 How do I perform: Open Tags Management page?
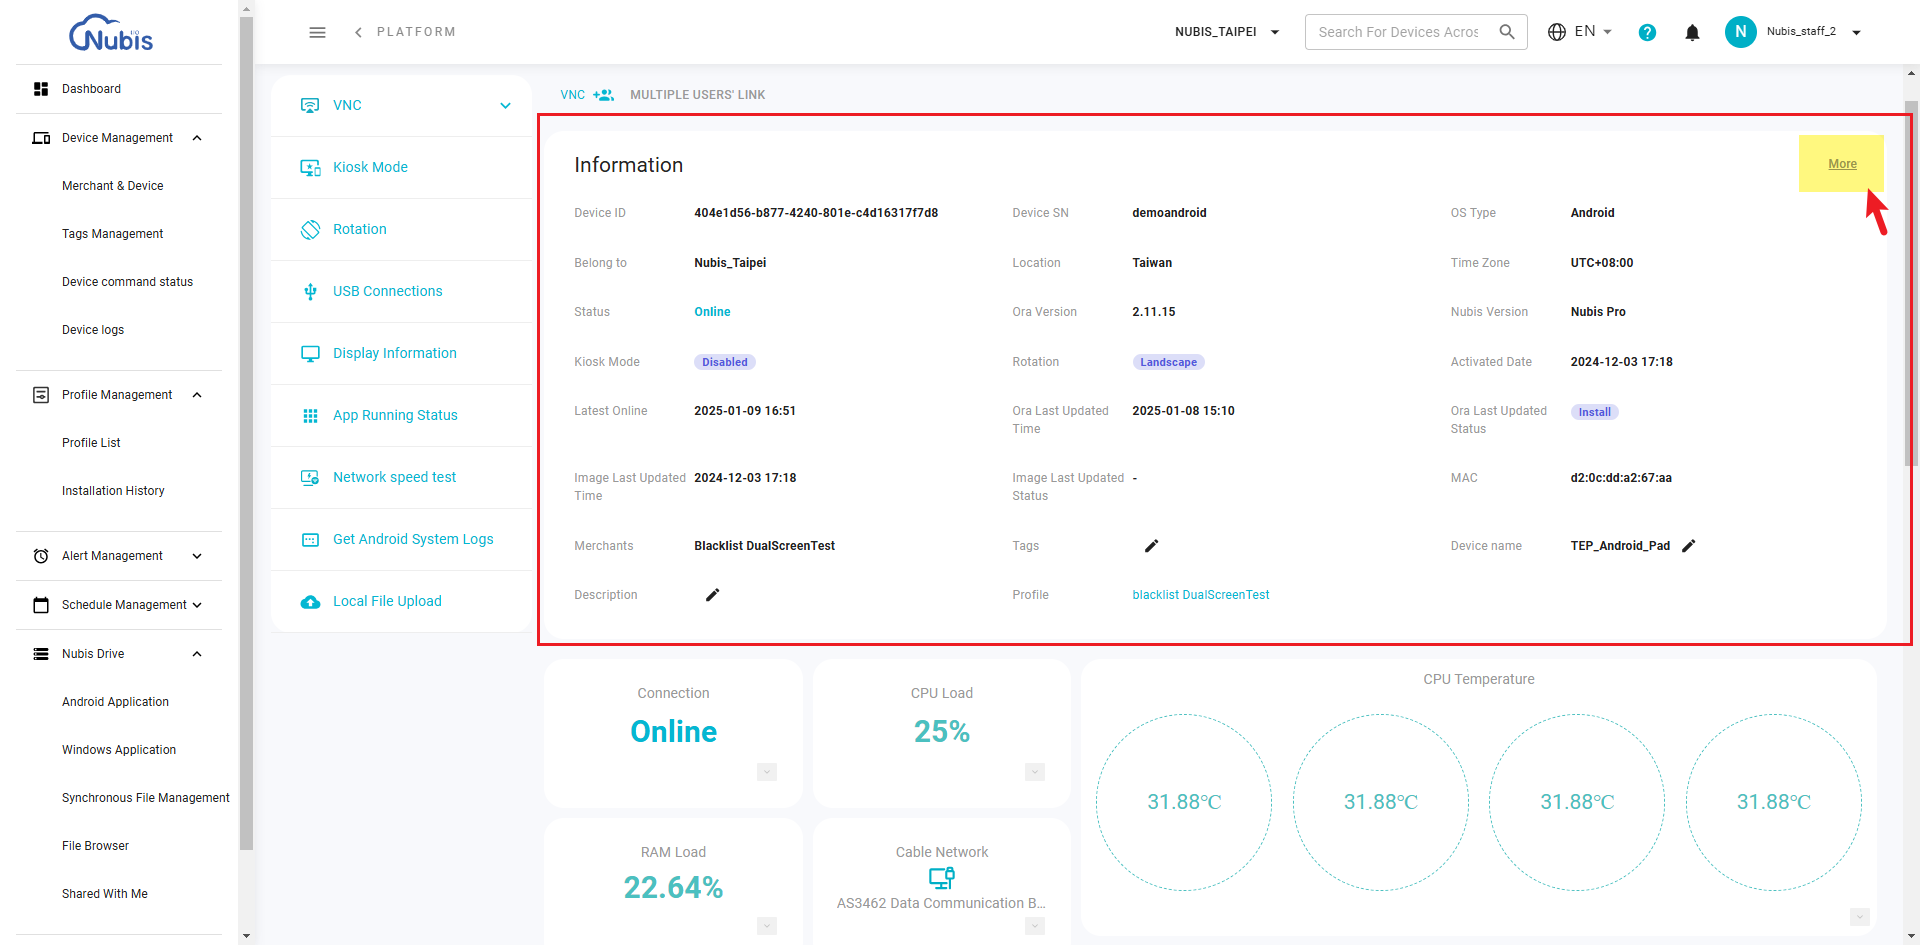pyautogui.click(x=112, y=234)
